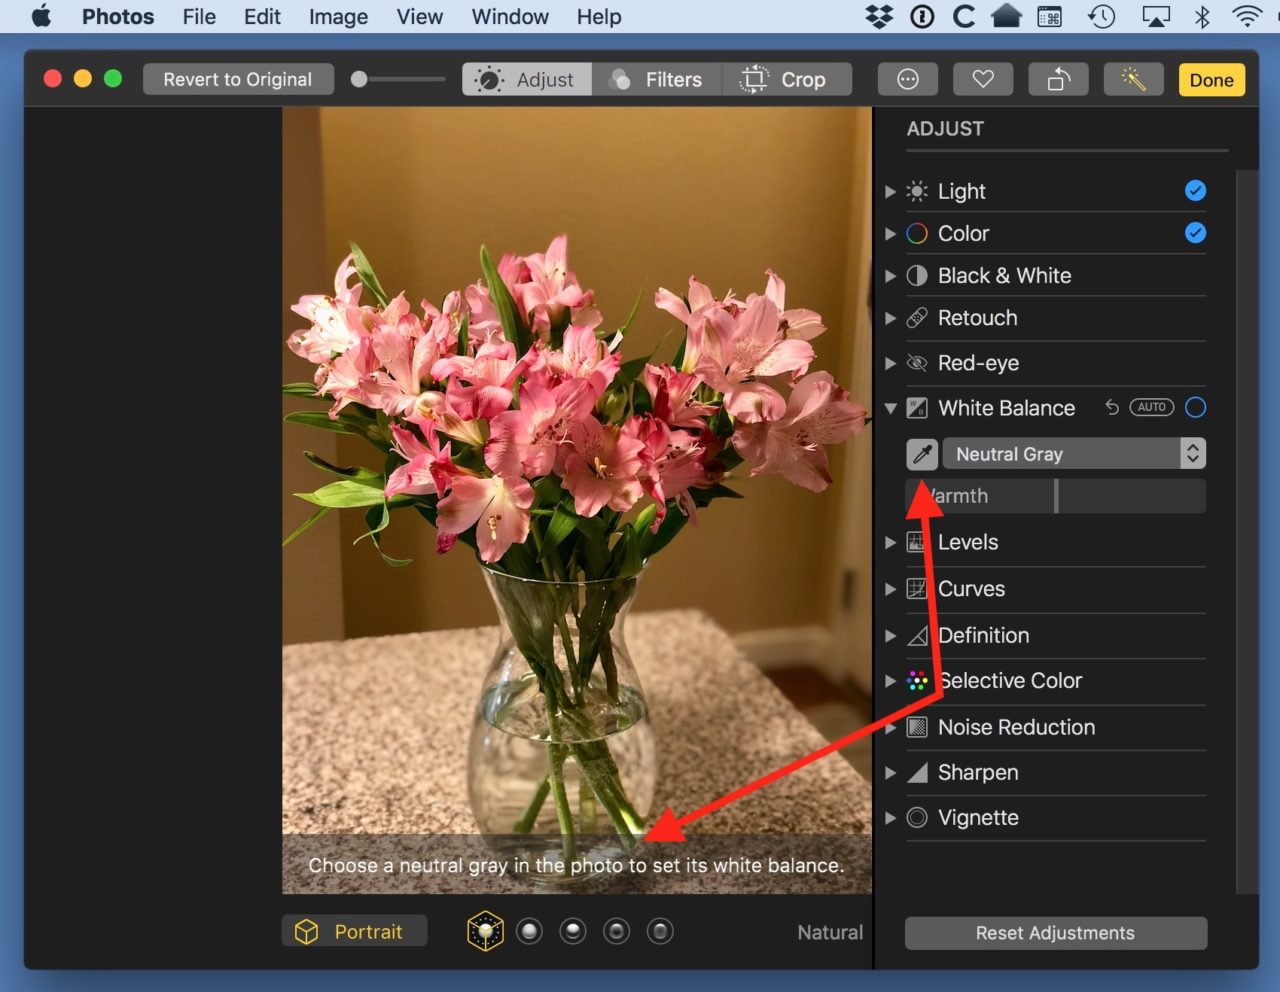Open the Window menu
The image size is (1280, 992).
coord(510,17)
